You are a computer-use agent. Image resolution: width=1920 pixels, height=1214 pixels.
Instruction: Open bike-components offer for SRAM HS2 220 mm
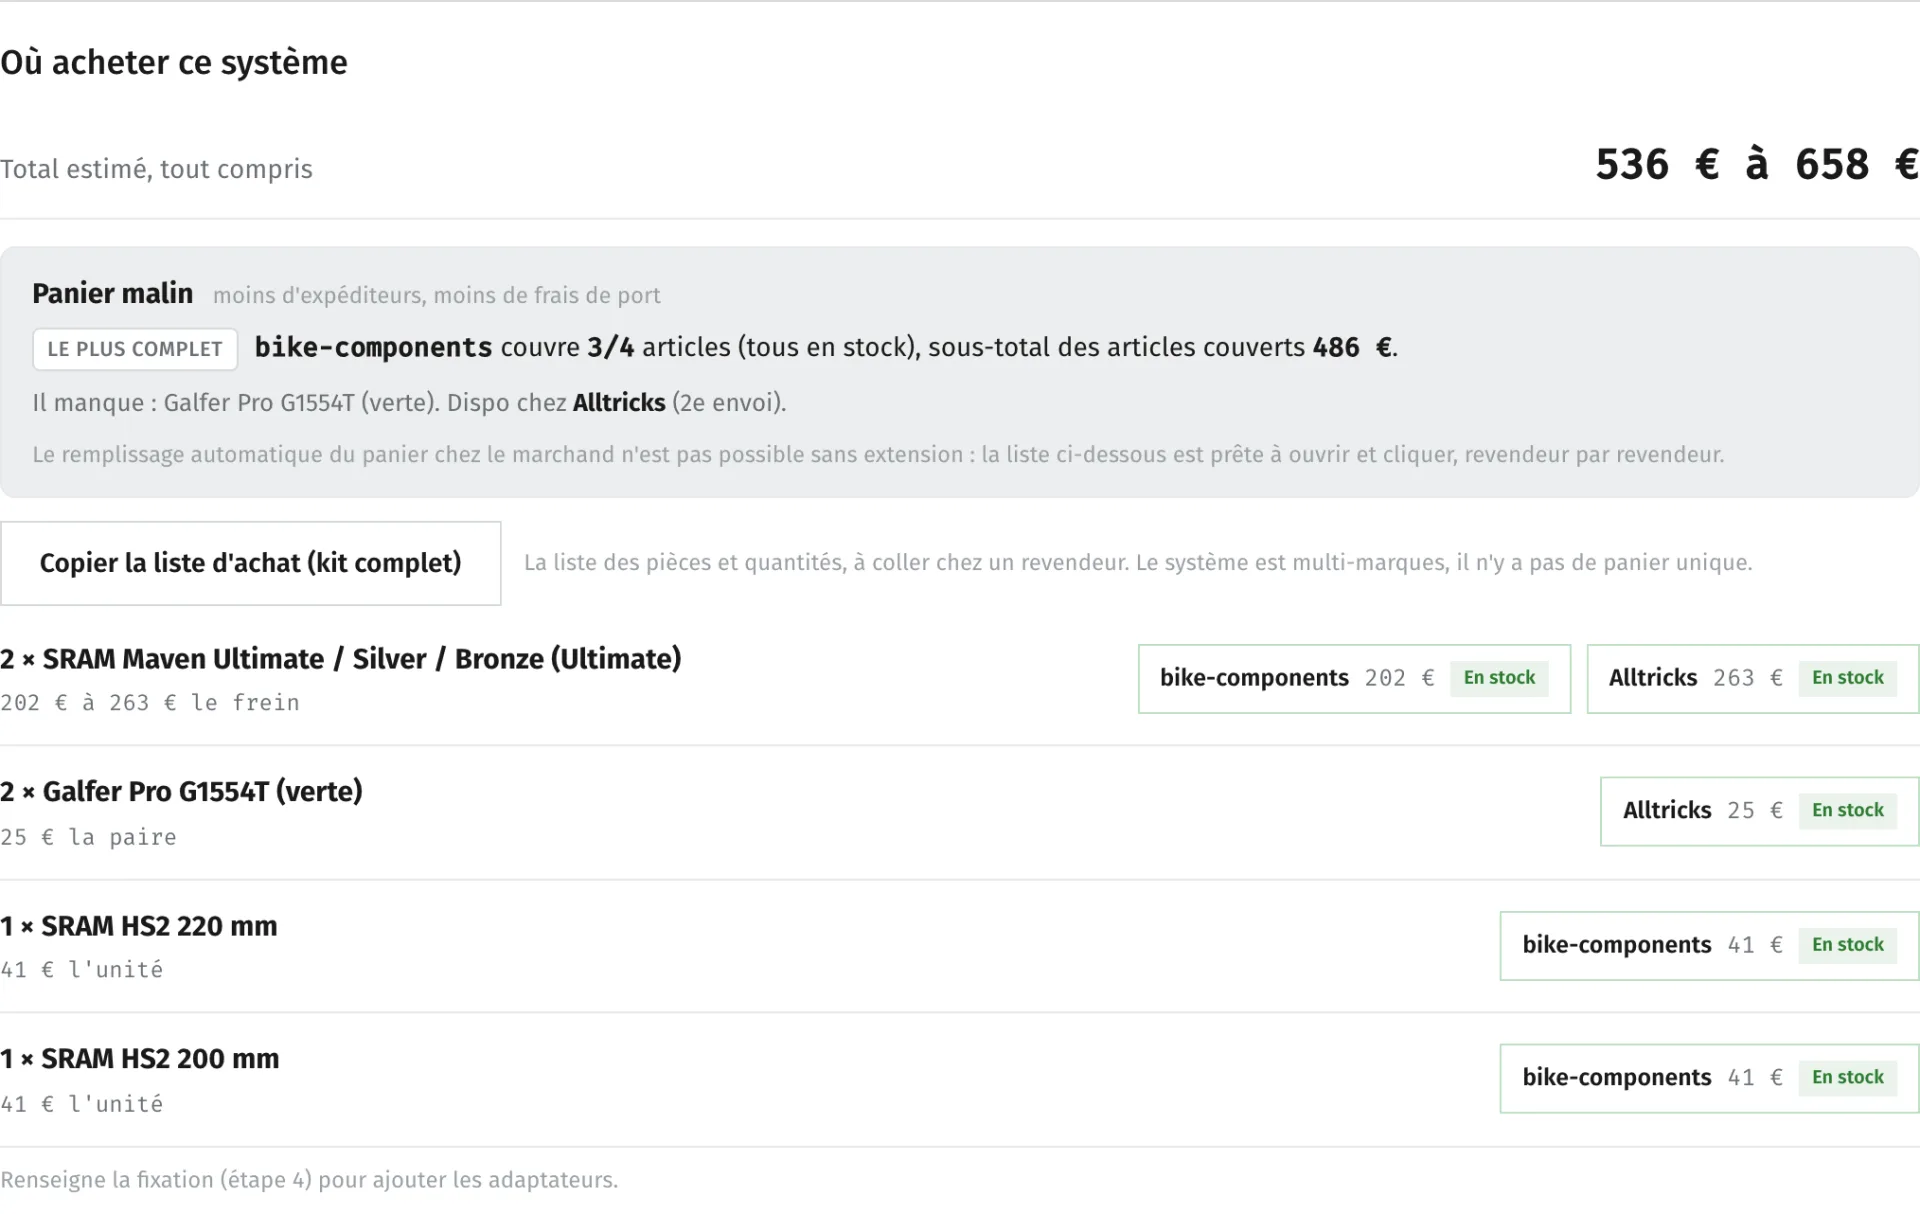[1709, 945]
